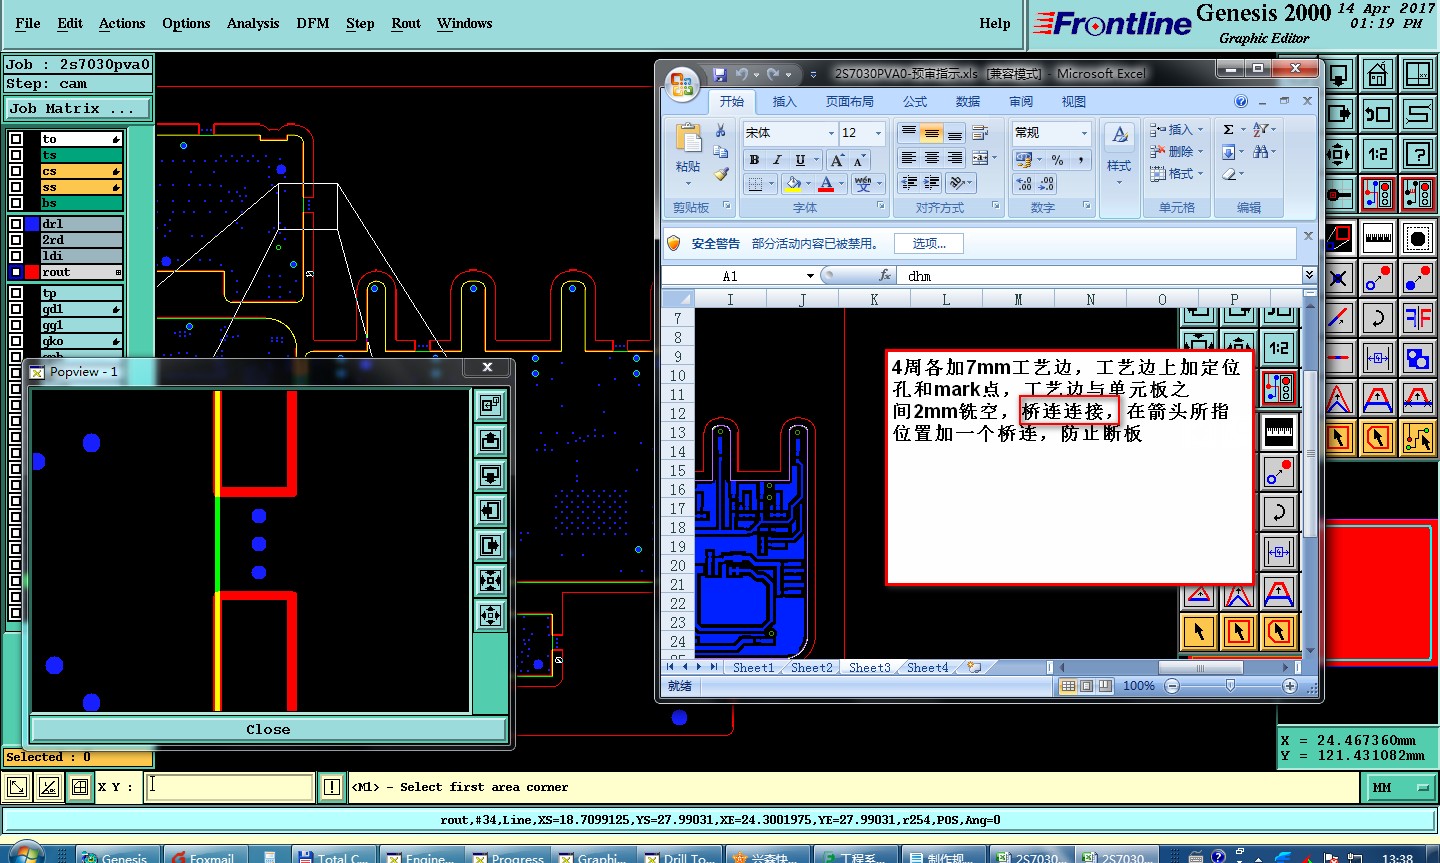Viewport: 1440px width, 863px height.
Task: Click the red color swatch of rout layer
Action: pos(32,272)
